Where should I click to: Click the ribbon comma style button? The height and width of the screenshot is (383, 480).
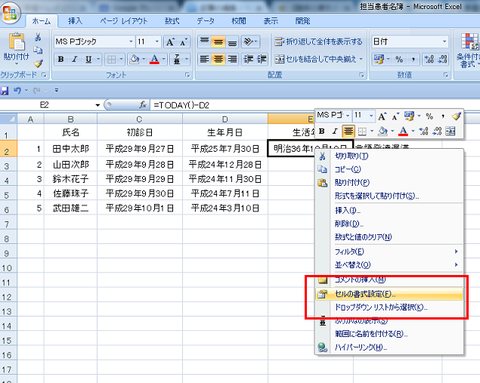[x=413, y=59]
